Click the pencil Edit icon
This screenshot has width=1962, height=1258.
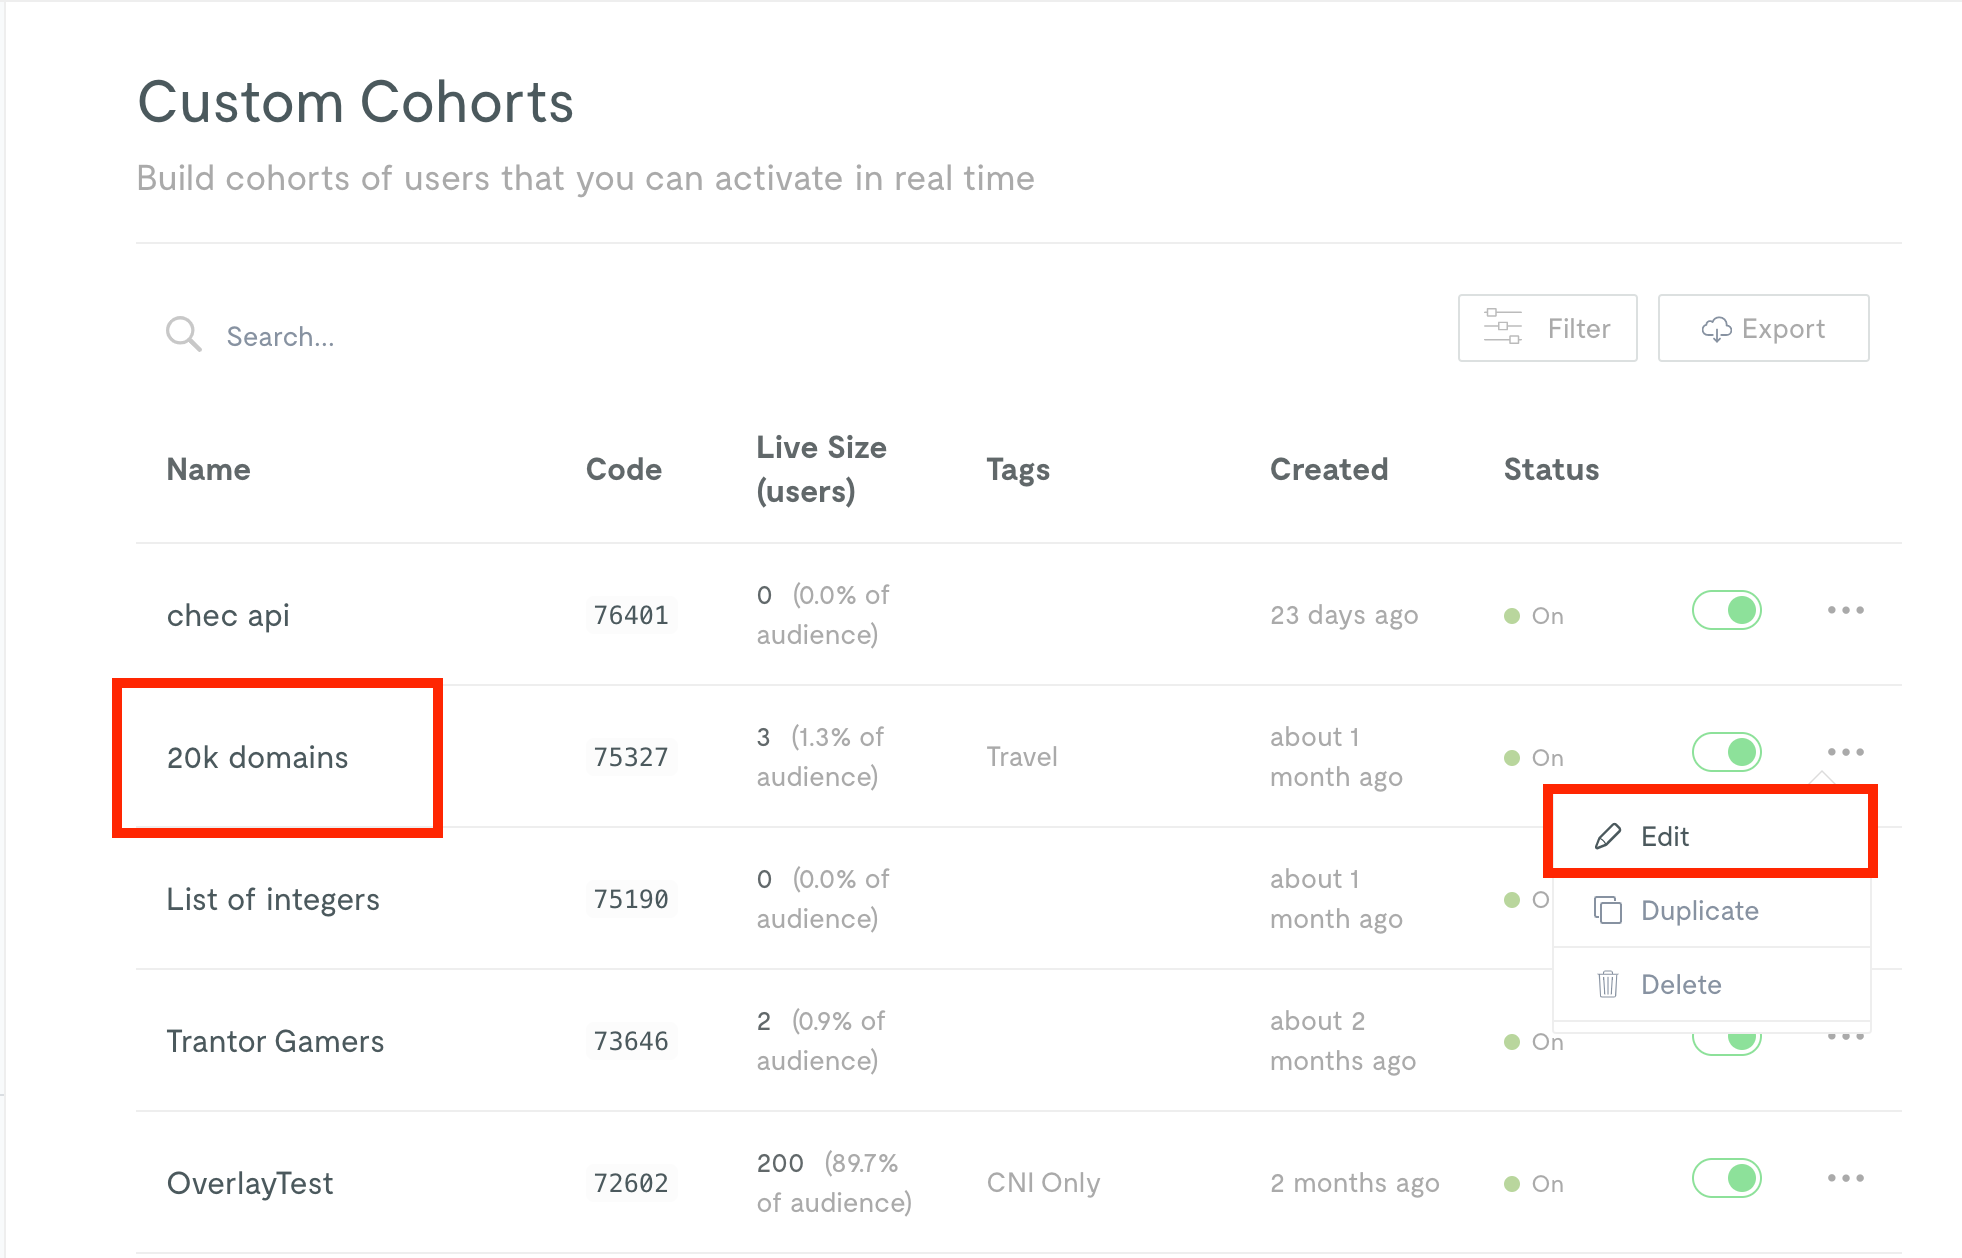1607,836
